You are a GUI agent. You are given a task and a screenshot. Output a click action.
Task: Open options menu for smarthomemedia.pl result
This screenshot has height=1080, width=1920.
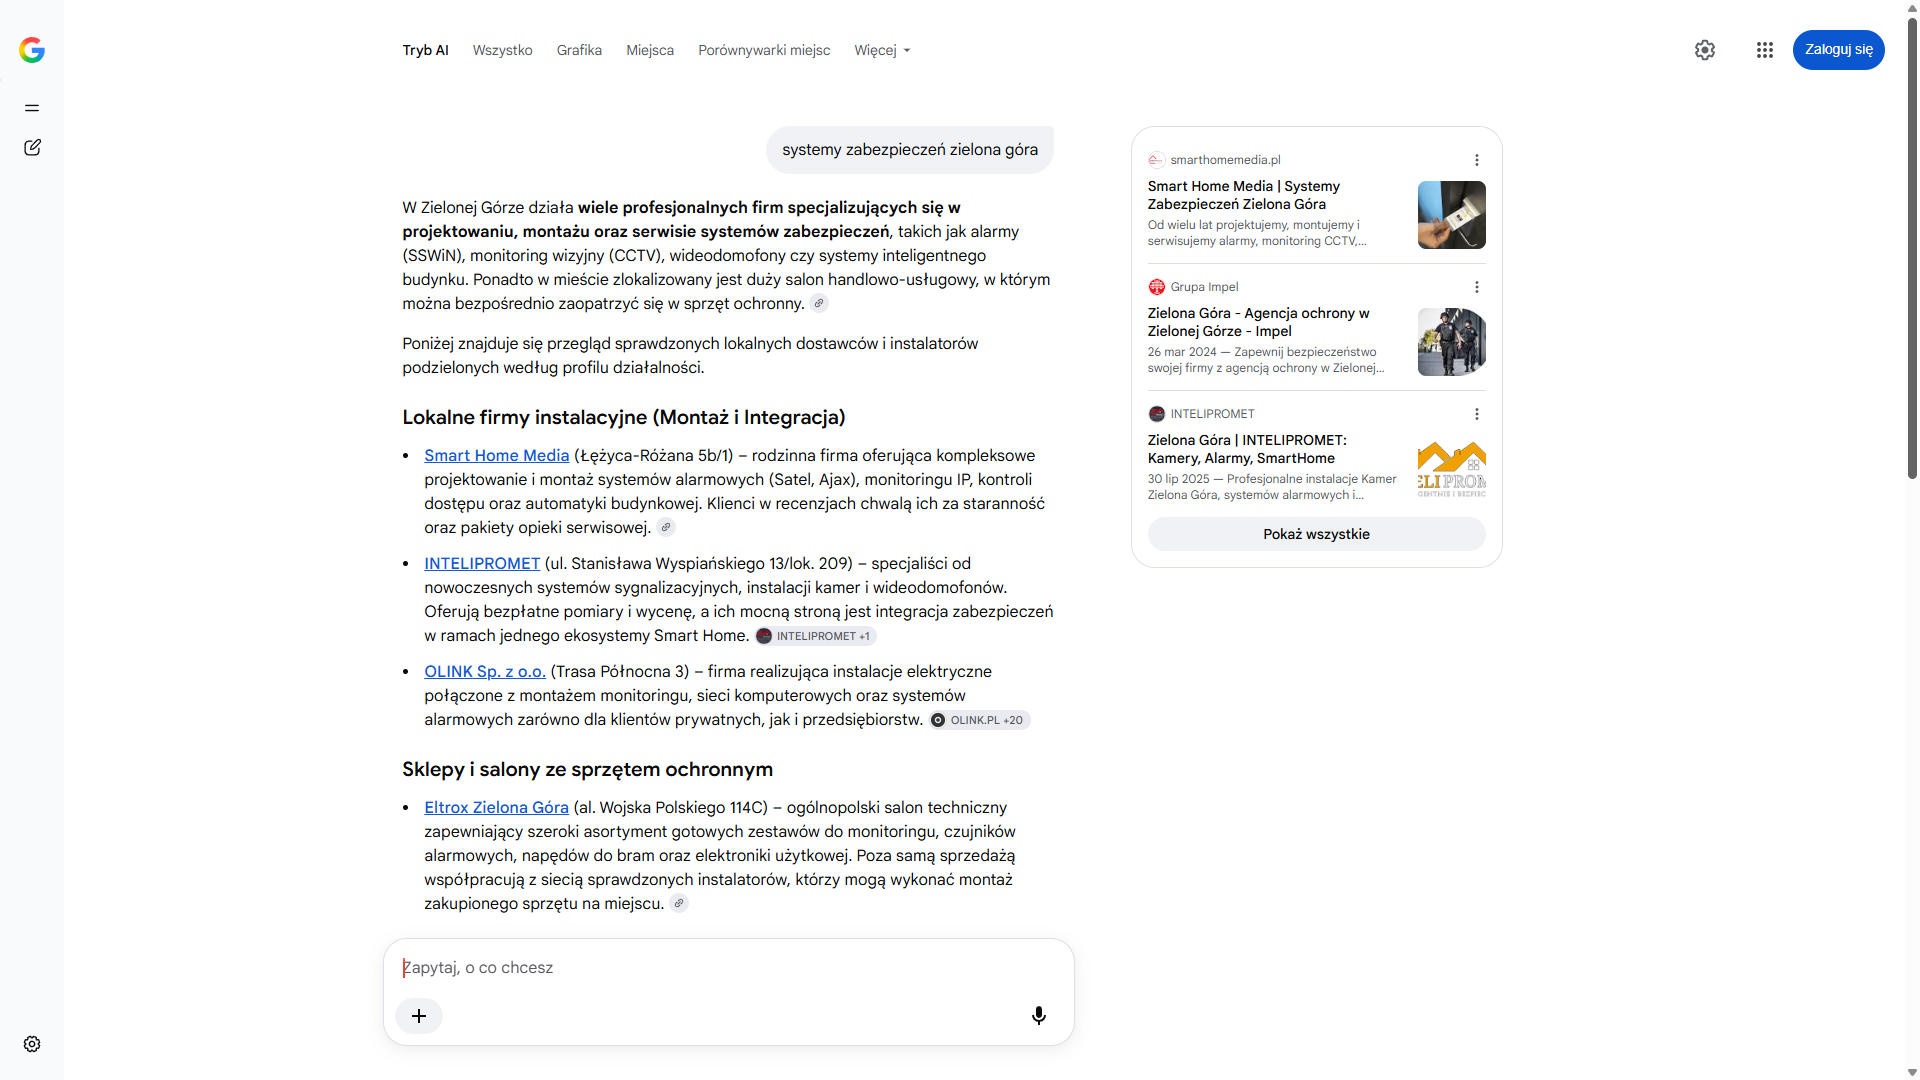pos(1477,160)
